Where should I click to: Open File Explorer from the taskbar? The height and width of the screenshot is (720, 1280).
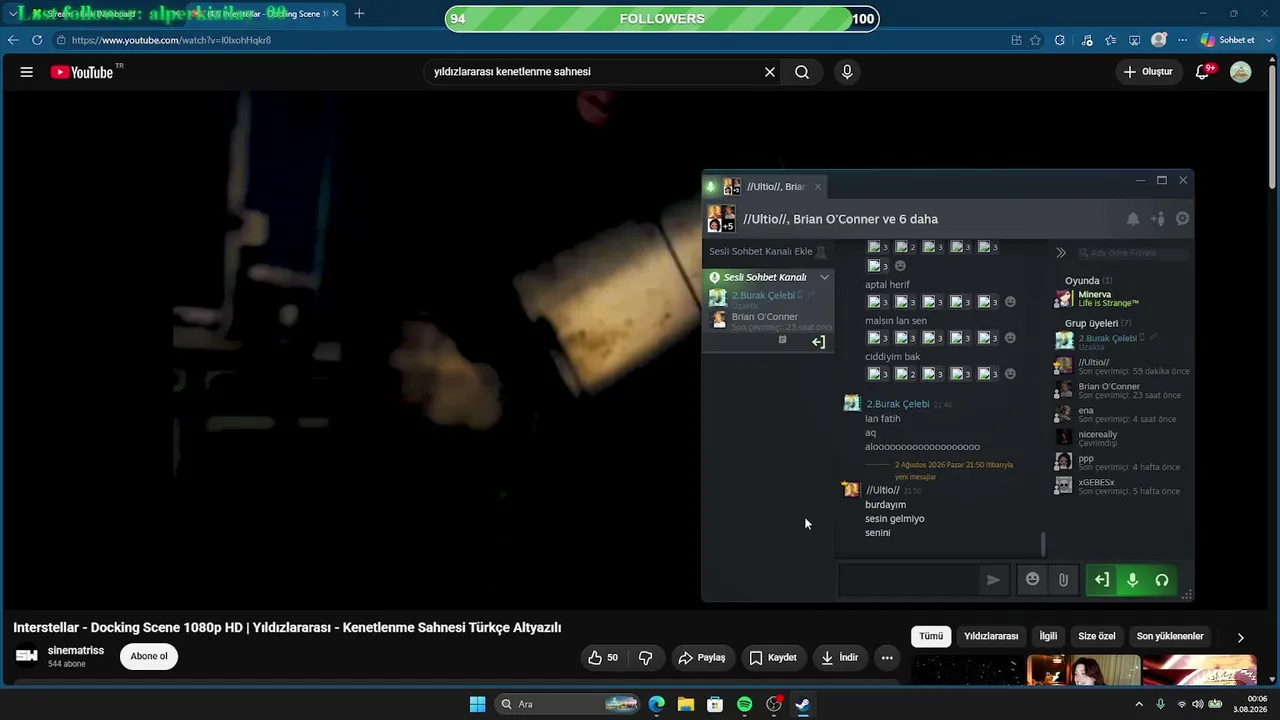tap(686, 704)
